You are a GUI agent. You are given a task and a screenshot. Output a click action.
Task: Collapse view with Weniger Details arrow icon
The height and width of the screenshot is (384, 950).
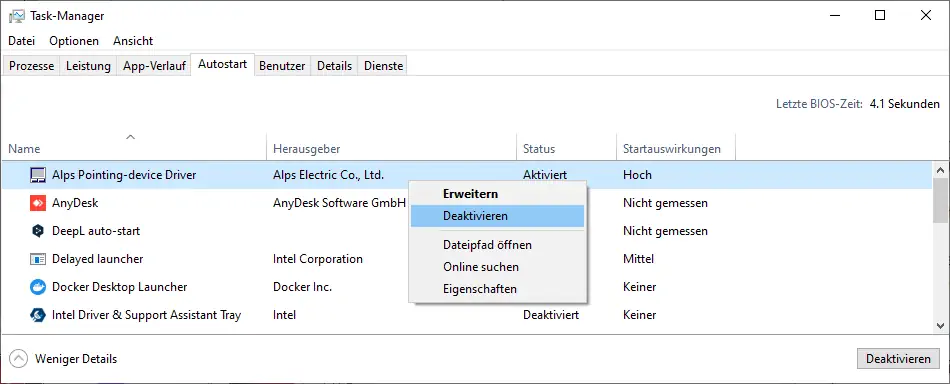(19, 359)
